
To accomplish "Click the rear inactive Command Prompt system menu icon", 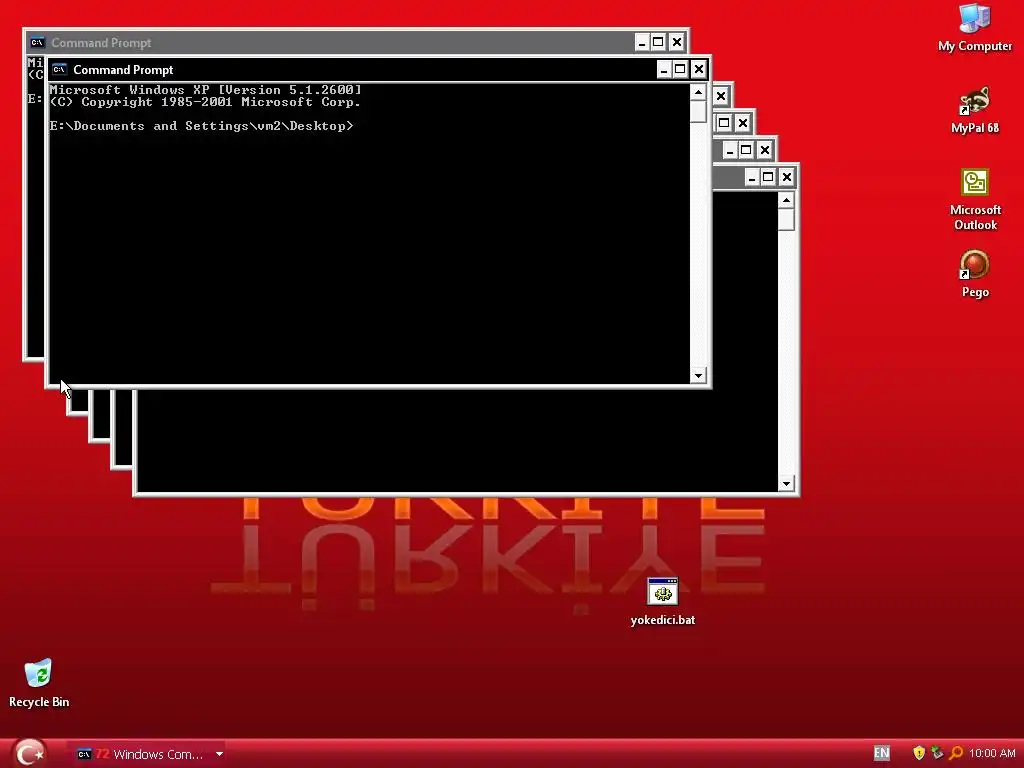I will click(37, 42).
